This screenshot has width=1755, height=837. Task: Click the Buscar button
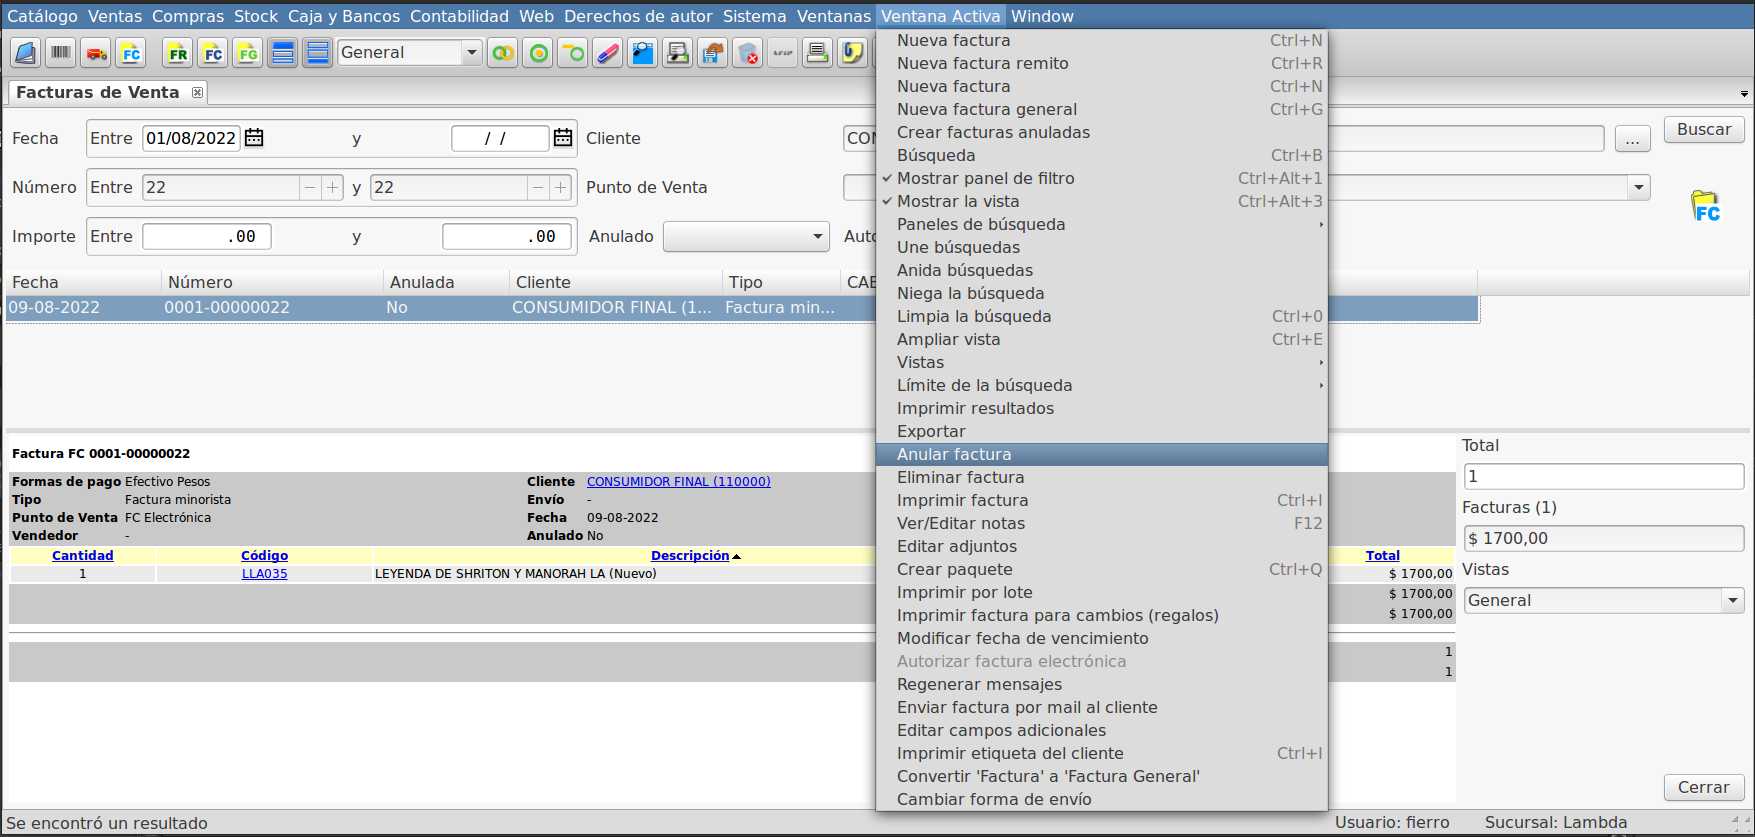(1704, 130)
